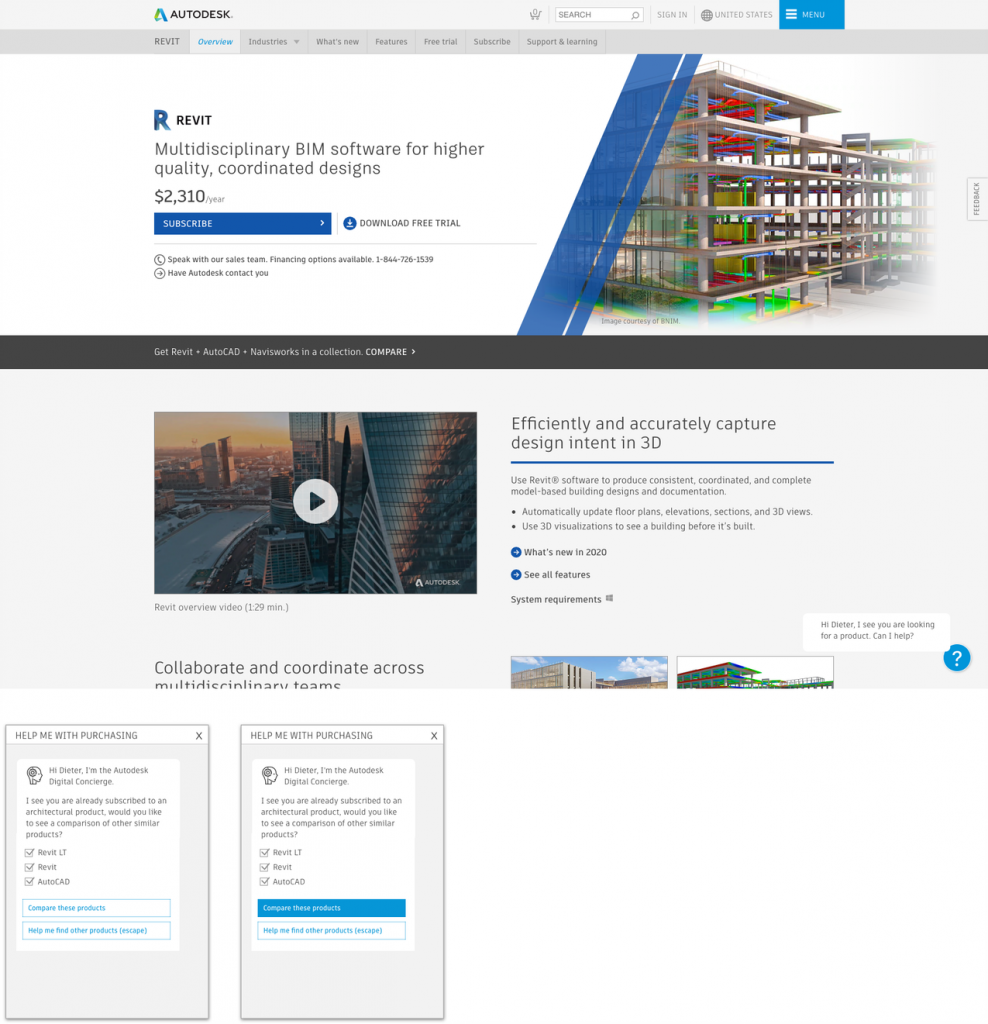Click SIGN IN link

click(672, 15)
